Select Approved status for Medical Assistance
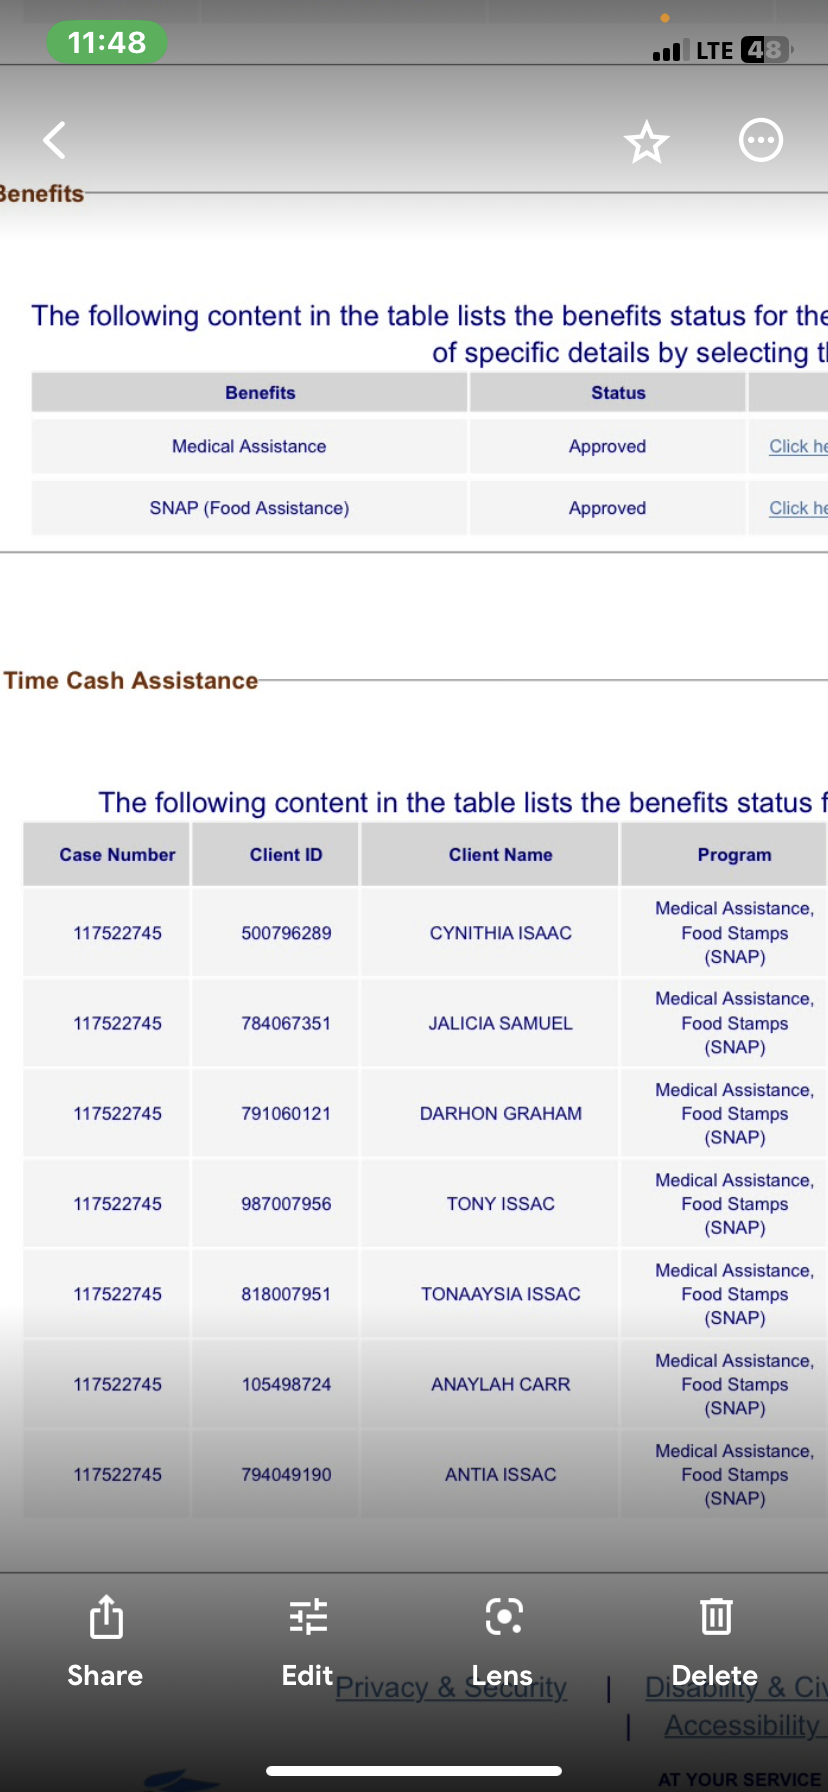The height and width of the screenshot is (1792, 828). [607, 446]
